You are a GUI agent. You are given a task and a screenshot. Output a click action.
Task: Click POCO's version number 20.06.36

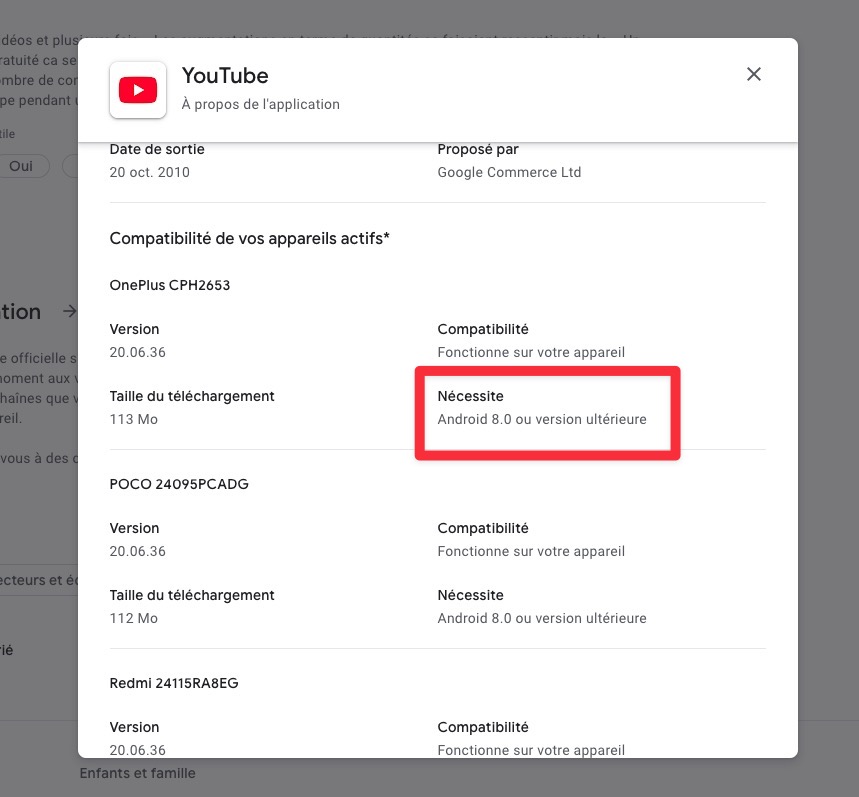click(x=138, y=551)
